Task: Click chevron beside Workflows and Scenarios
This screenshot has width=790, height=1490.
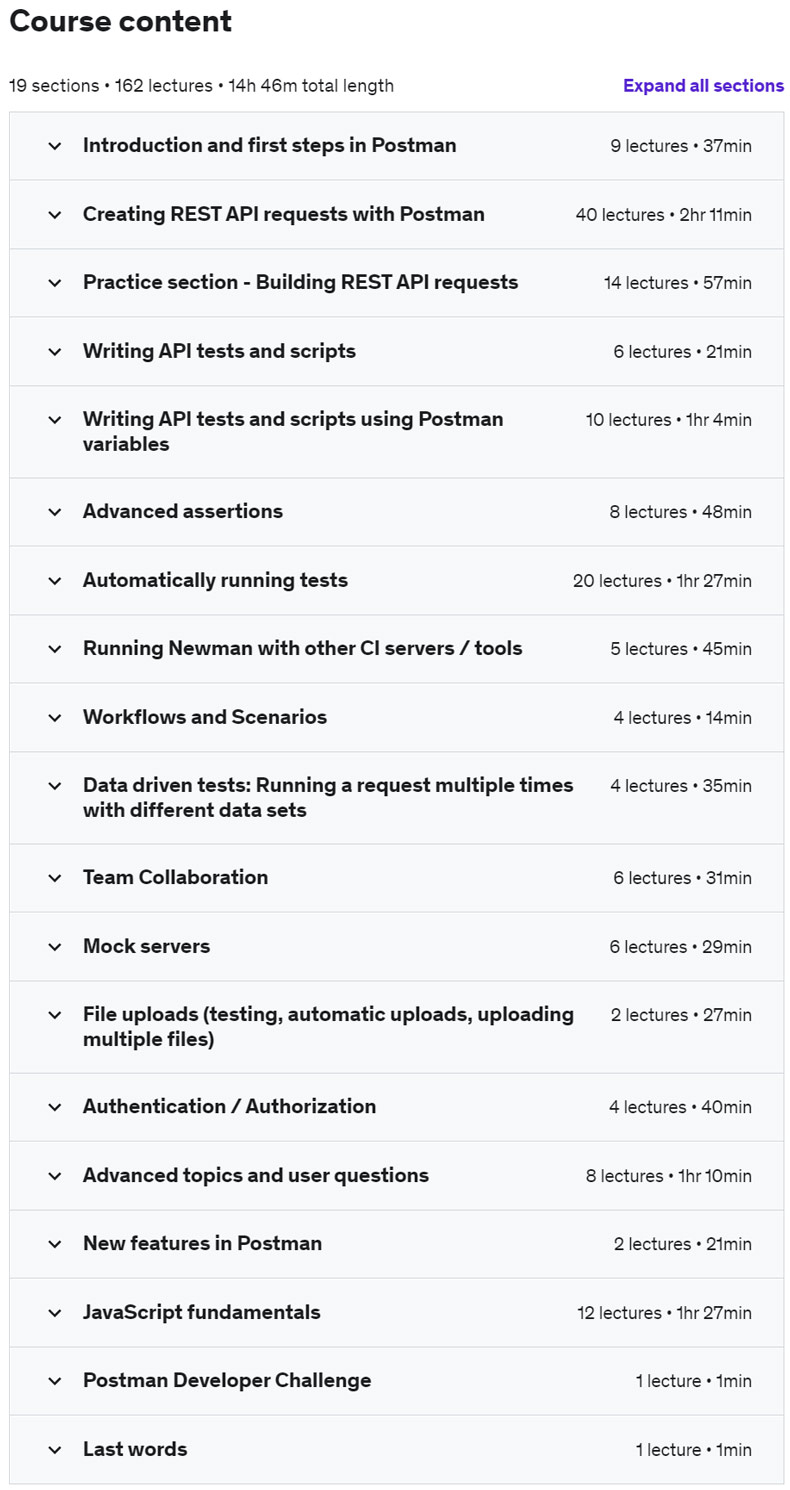Action: click(55, 717)
